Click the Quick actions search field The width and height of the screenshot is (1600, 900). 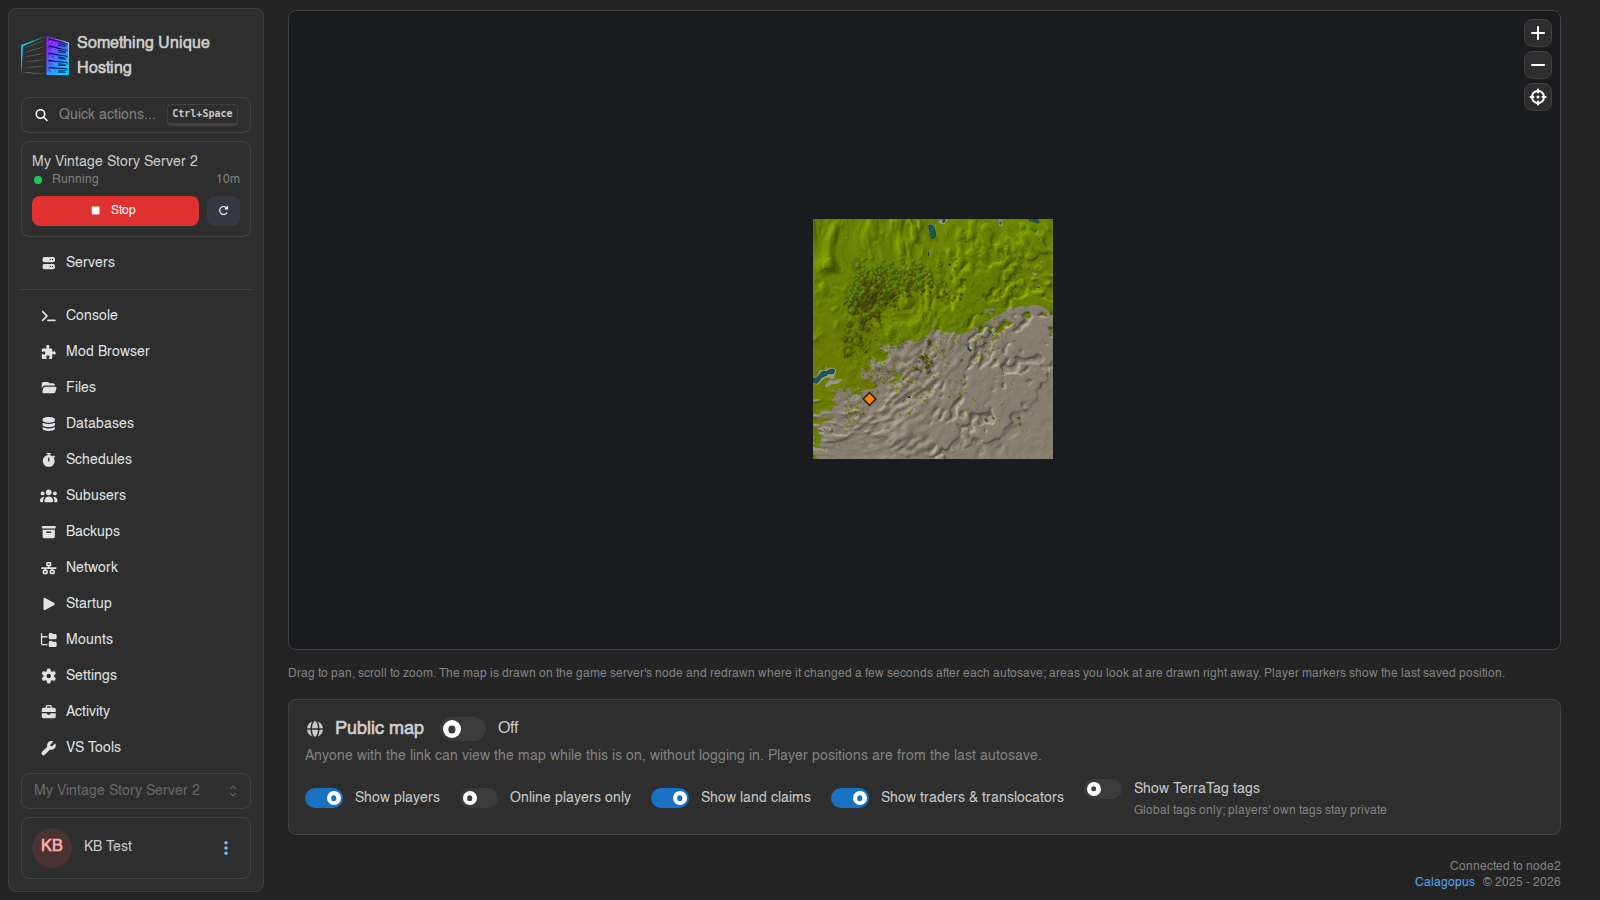(136, 115)
